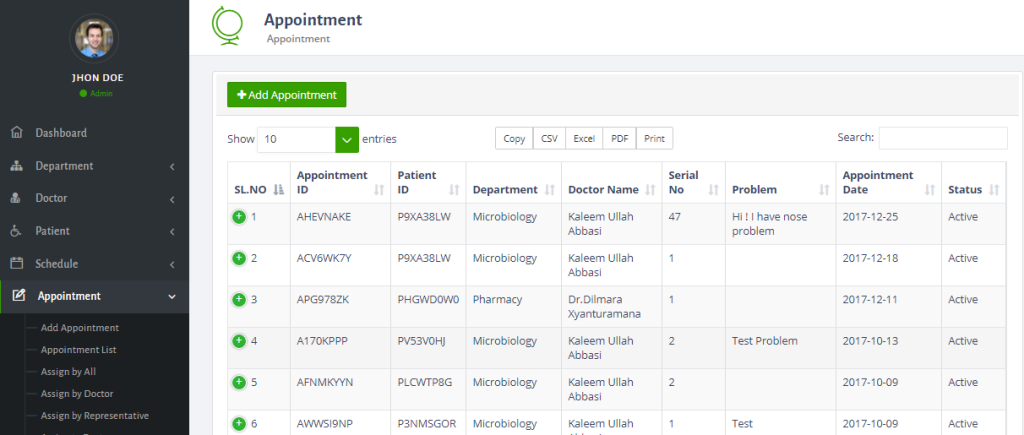Export table with the Excel button
1024x435 pixels.
[x=583, y=139]
